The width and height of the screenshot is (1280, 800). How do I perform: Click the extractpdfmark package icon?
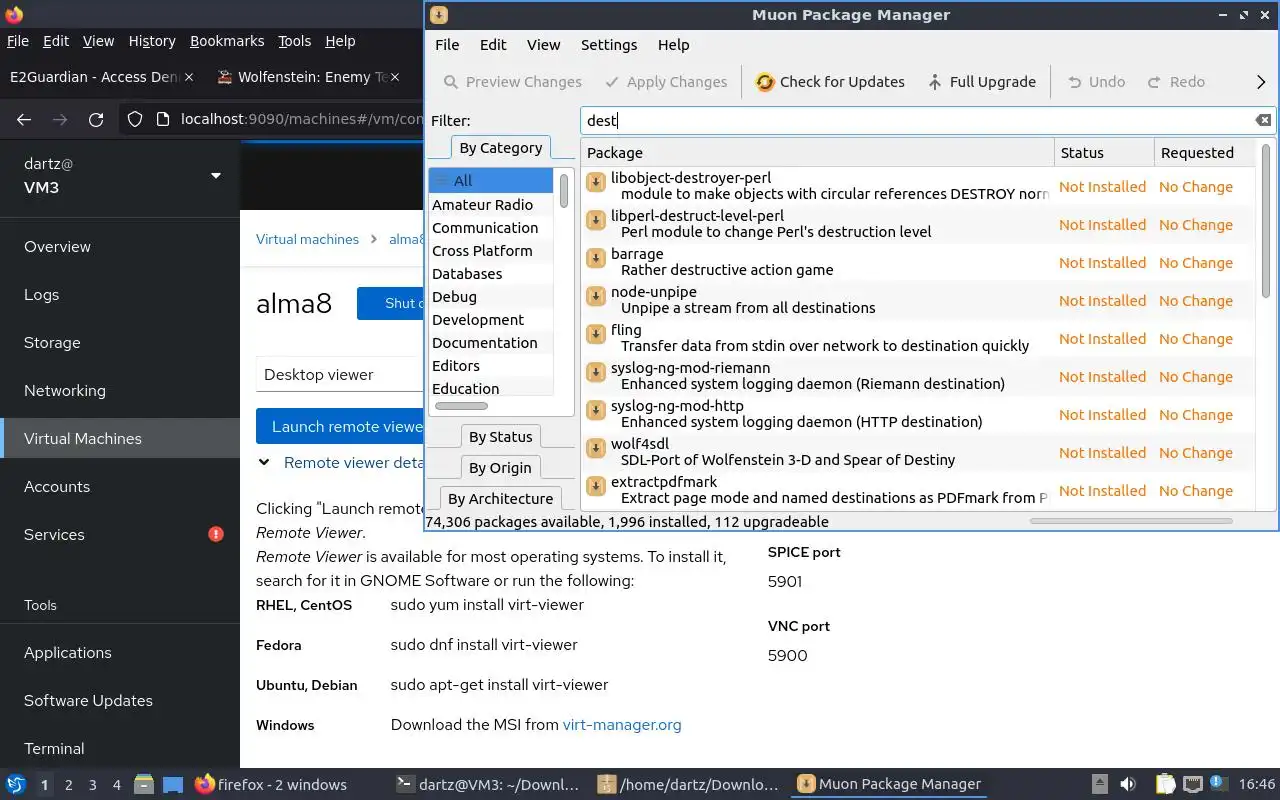coord(595,486)
